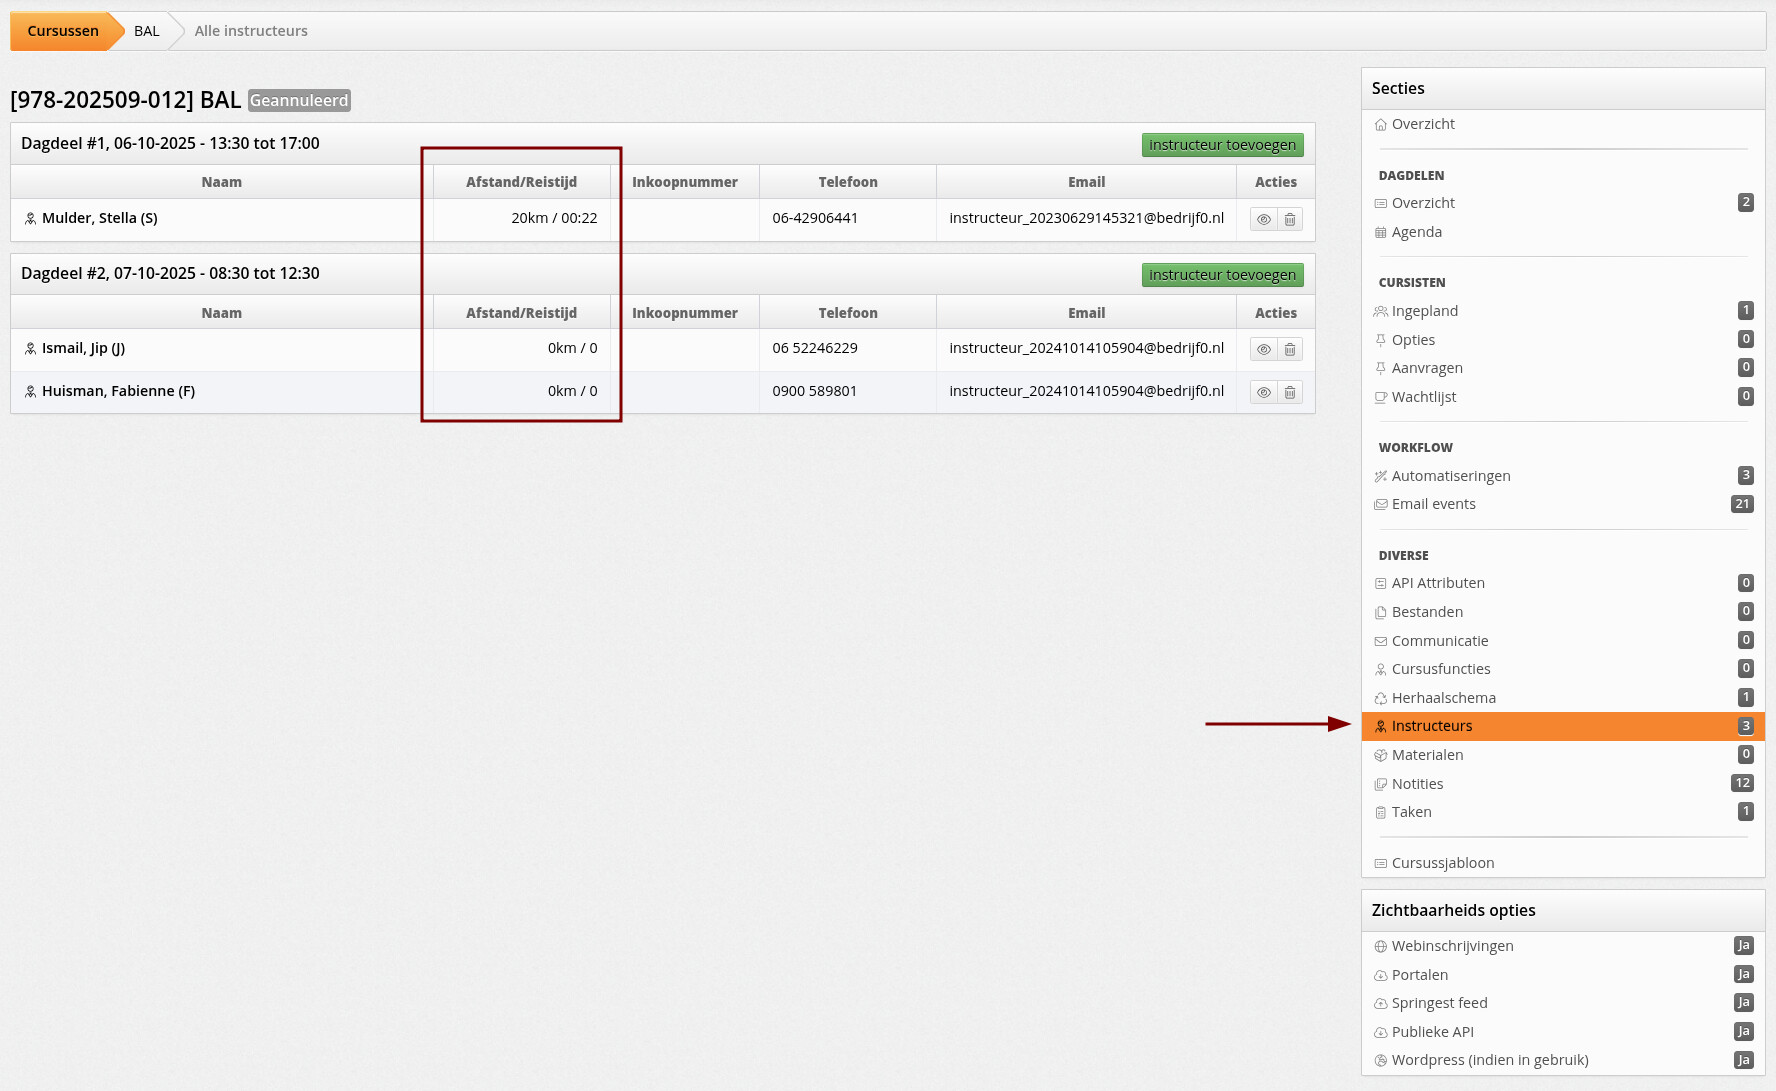The image size is (1776, 1091).
Task: Remove Ismail, Jip using trash icon
Action: [x=1290, y=350]
